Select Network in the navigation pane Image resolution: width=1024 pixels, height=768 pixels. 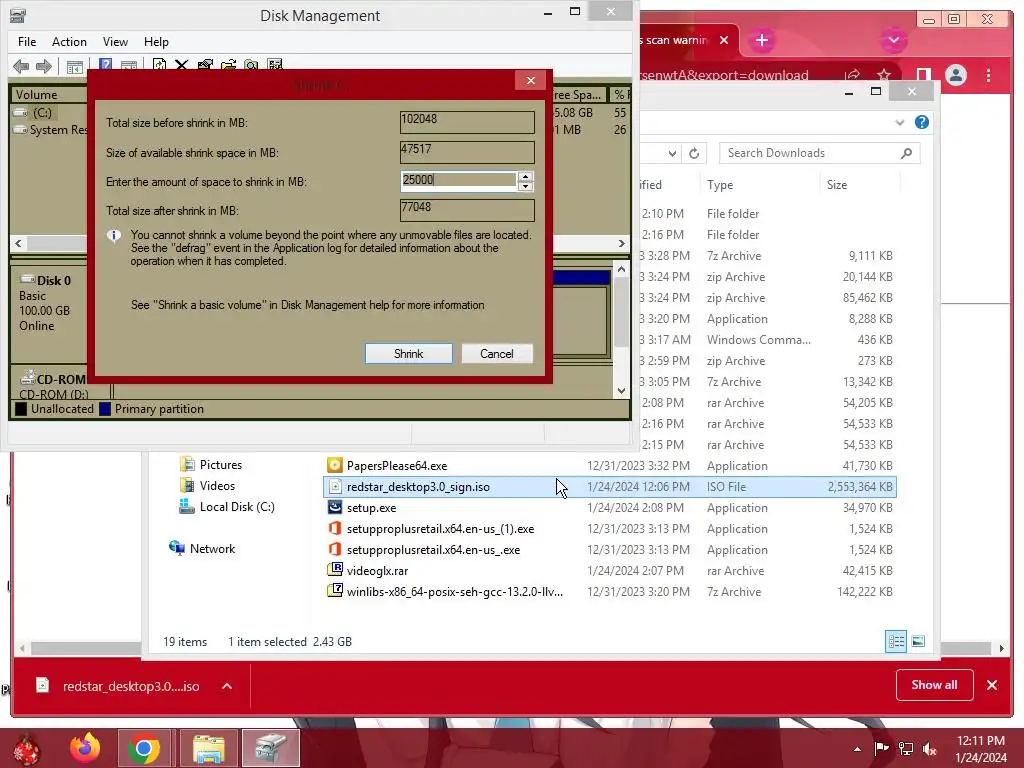coord(202,549)
